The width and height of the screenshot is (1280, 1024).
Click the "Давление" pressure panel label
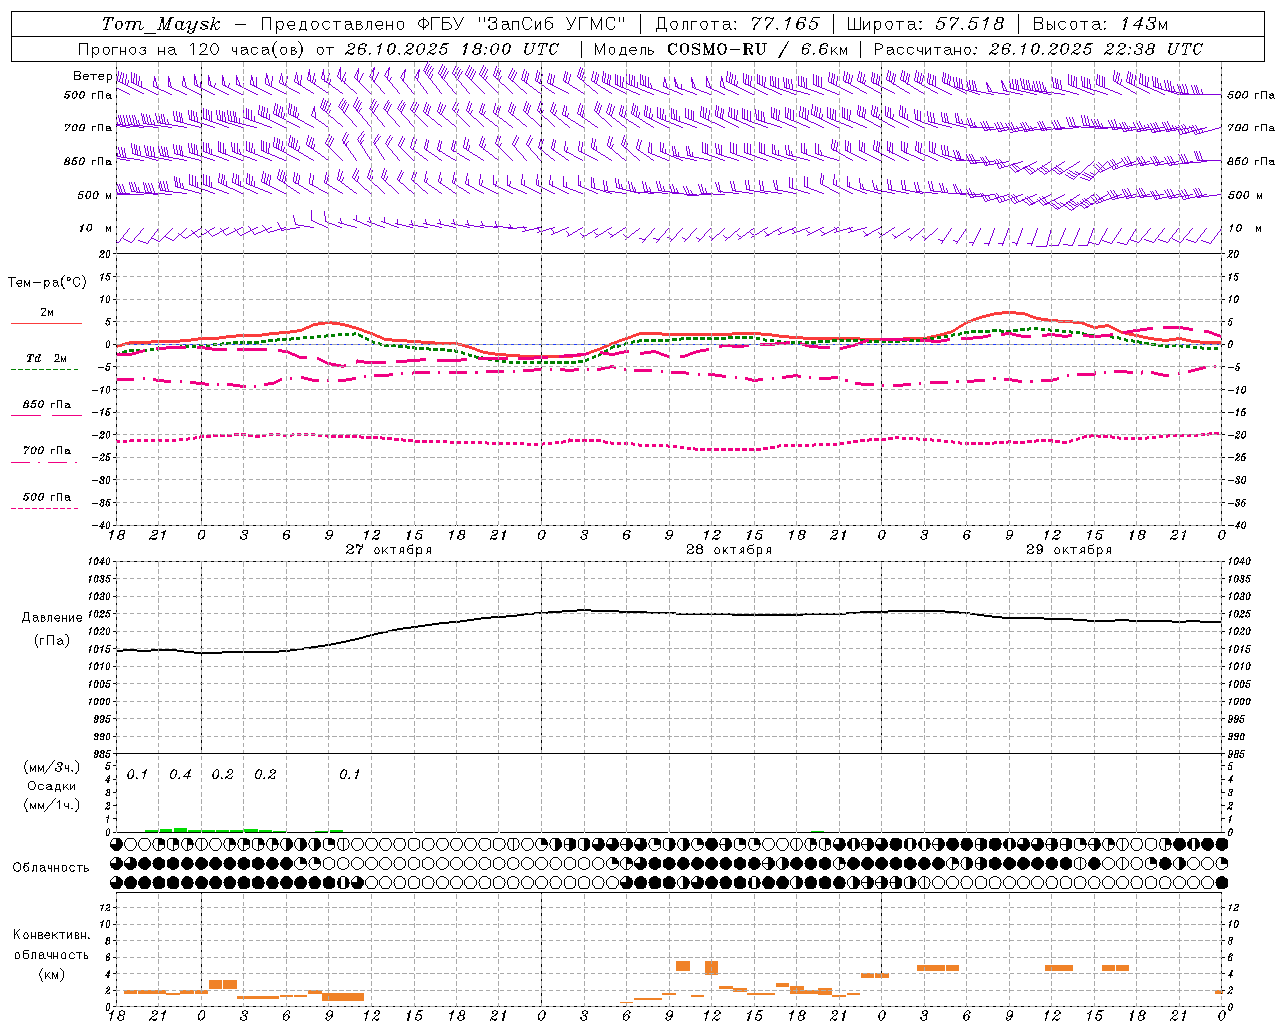pyautogui.click(x=50, y=618)
